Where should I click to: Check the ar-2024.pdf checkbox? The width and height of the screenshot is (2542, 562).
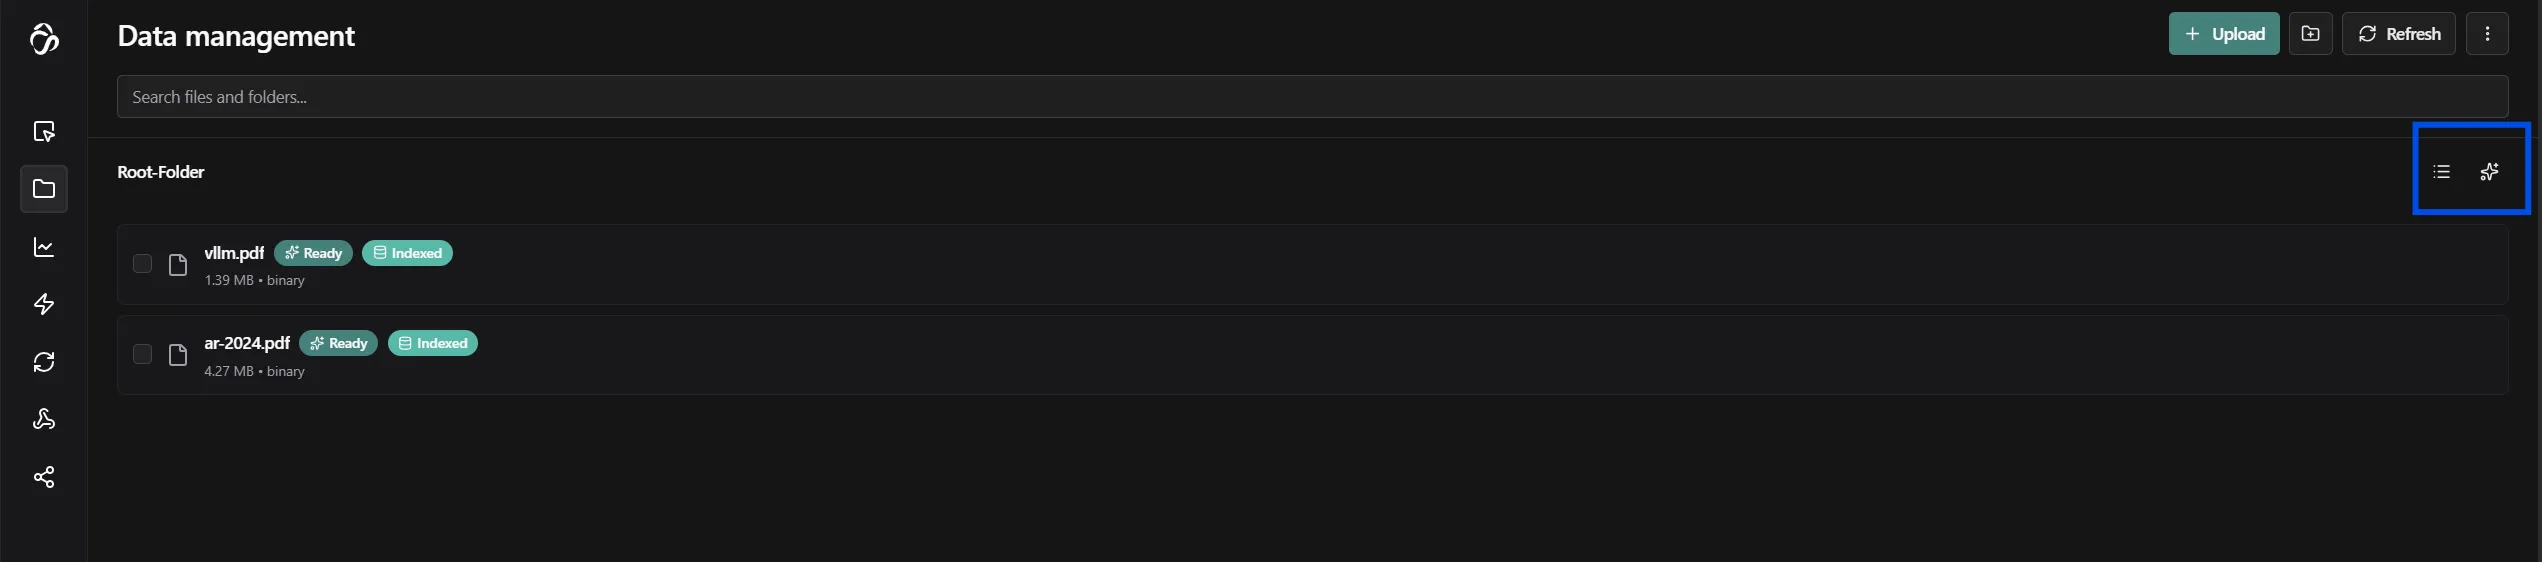[x=142, y=354]
